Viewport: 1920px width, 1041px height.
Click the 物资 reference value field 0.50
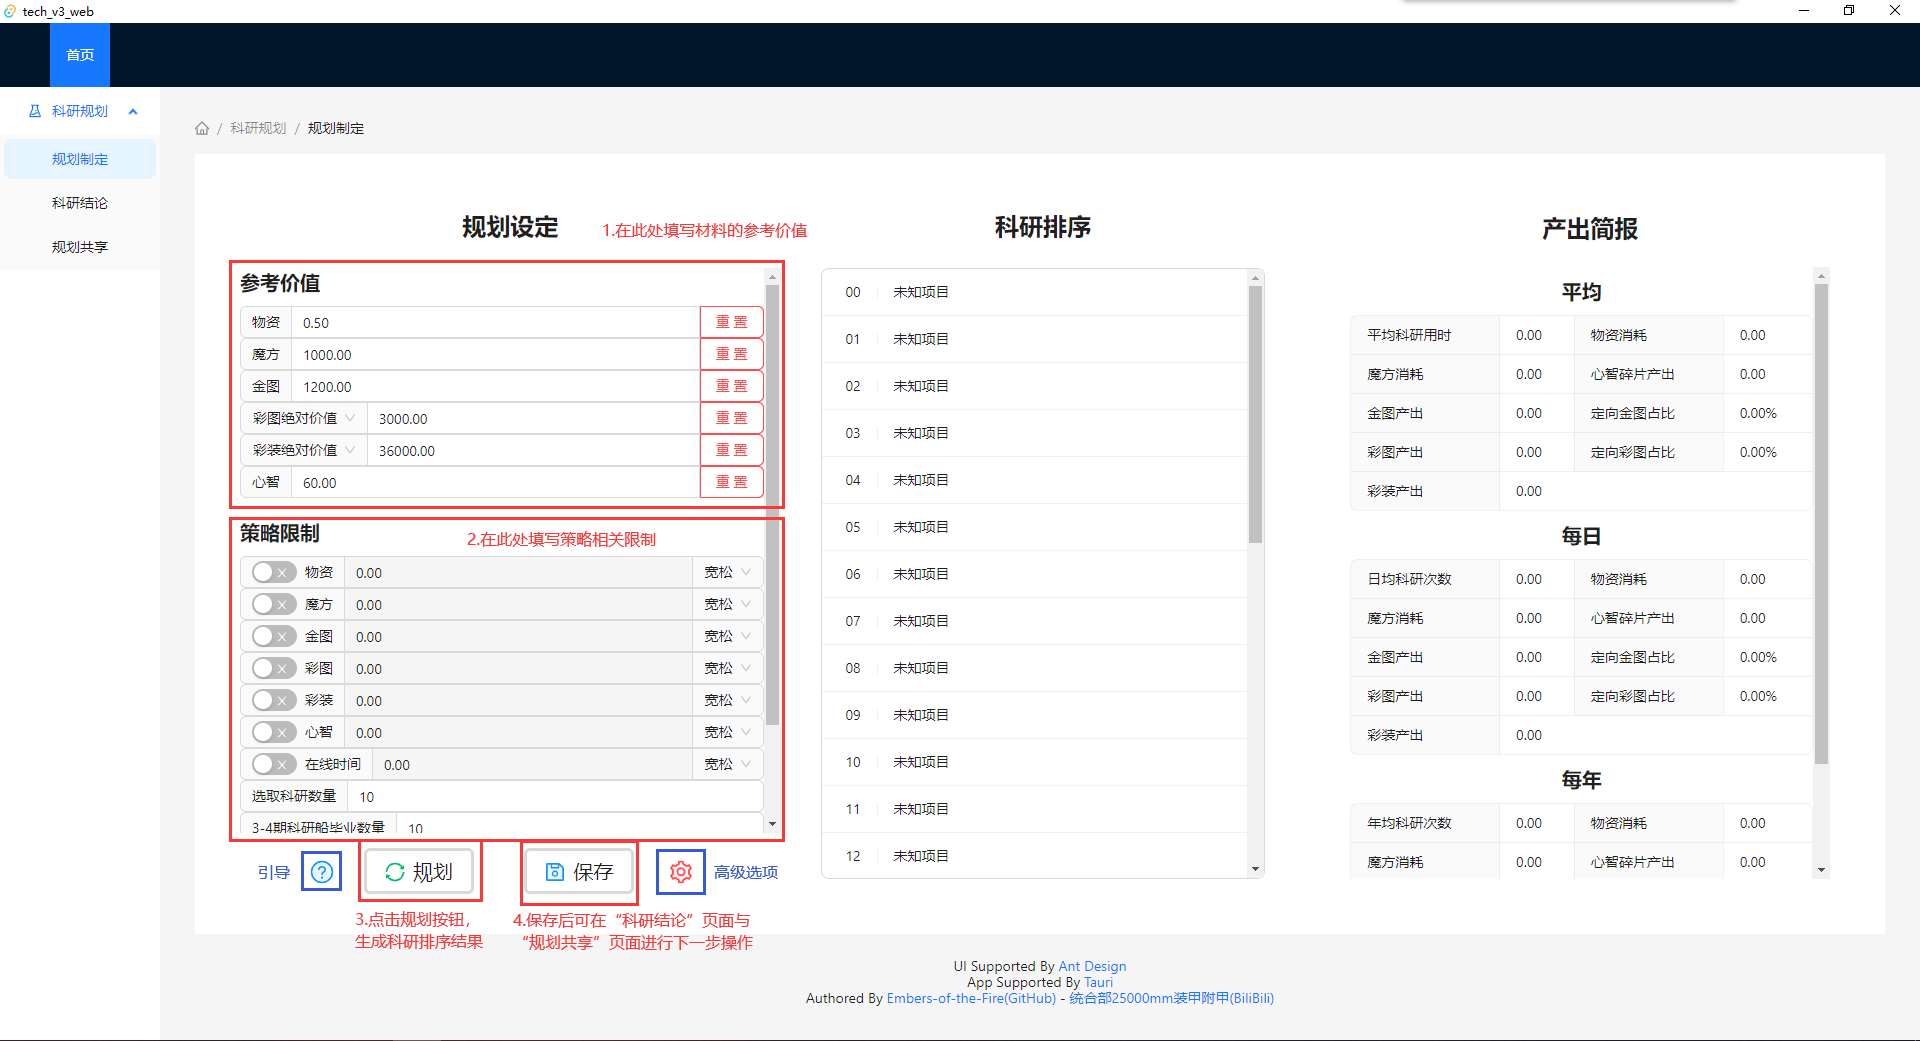click(495, 322)
